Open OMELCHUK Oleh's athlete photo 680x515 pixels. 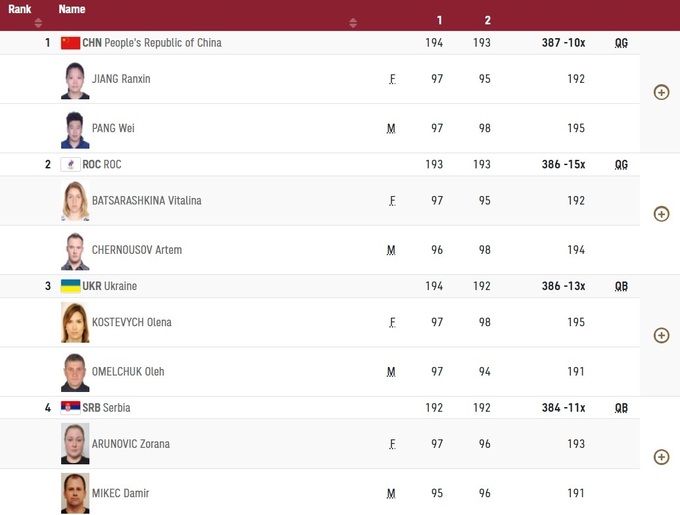(75, 372)
